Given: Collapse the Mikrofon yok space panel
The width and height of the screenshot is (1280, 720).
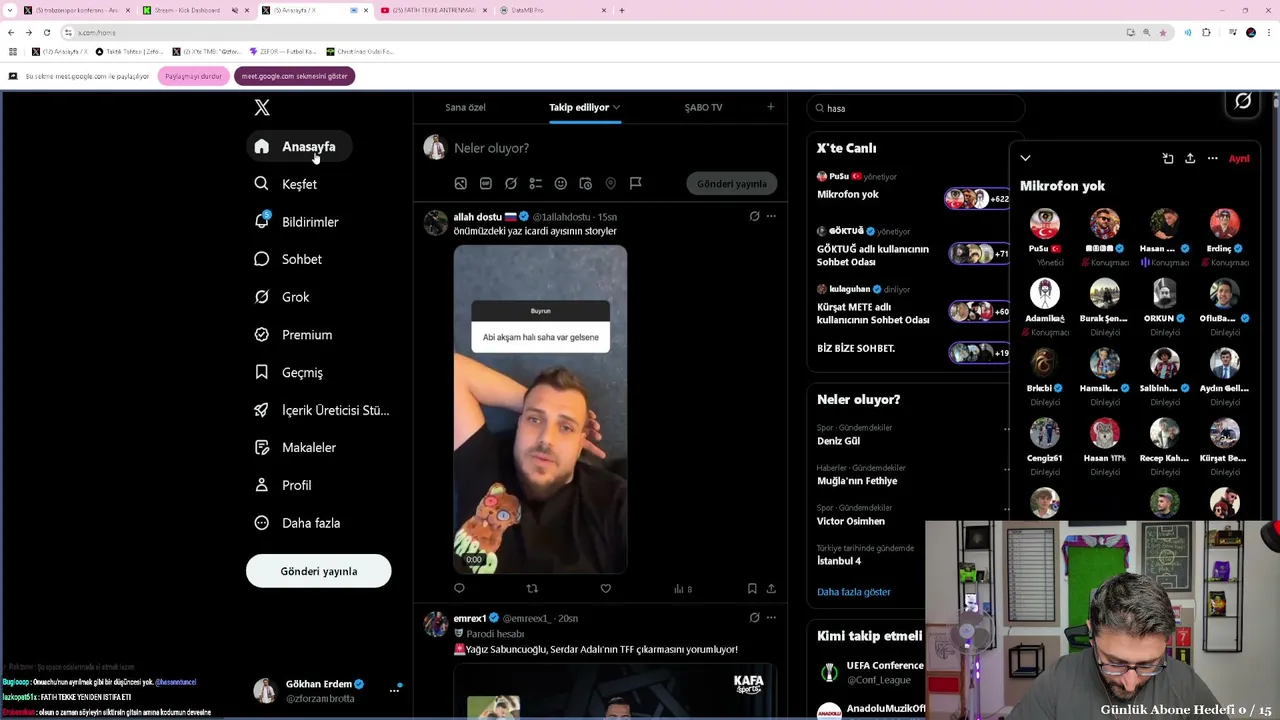Looking at the screenshot, I should click(1025, 158).
